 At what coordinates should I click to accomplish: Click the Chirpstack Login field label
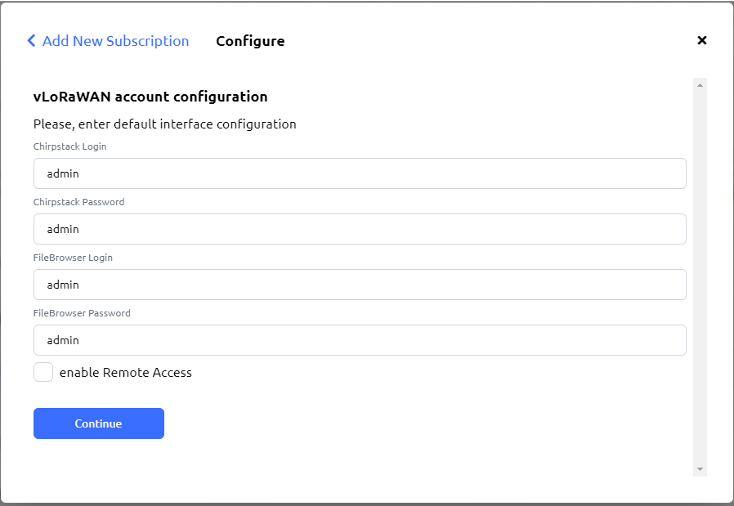tap(70, 147)
